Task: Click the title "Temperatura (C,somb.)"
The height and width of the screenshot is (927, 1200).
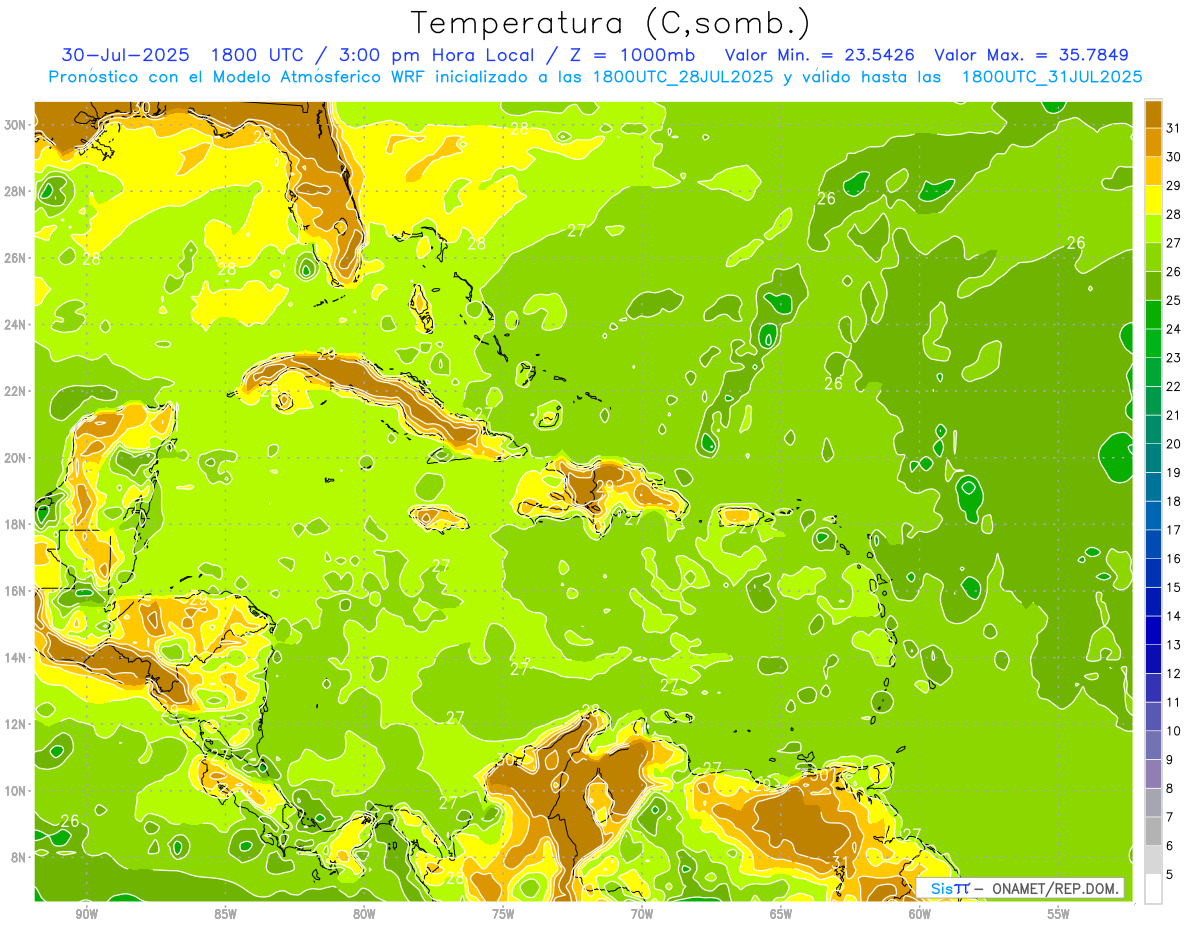Action: (611, 23)
